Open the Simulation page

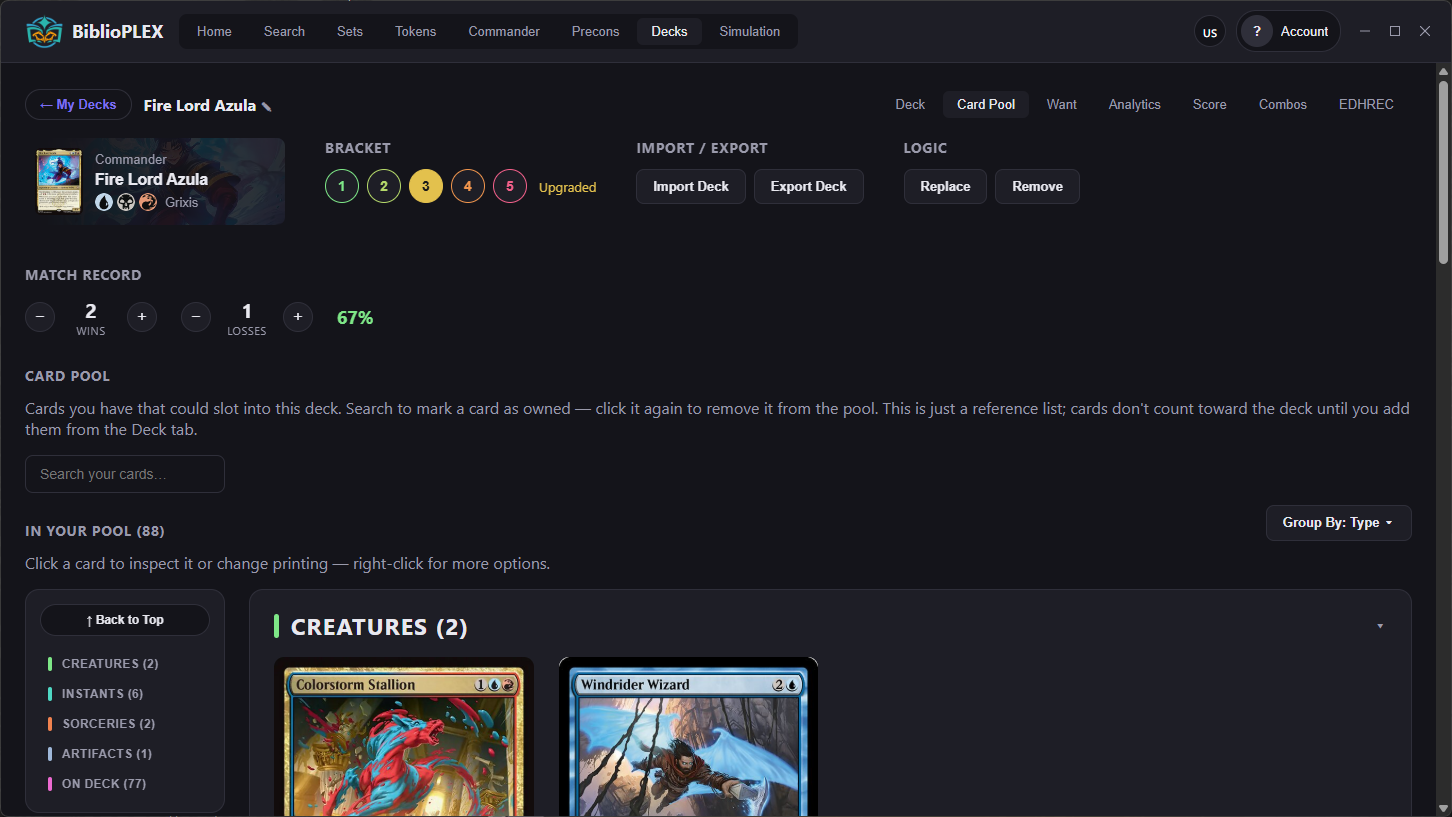(750, 32)
